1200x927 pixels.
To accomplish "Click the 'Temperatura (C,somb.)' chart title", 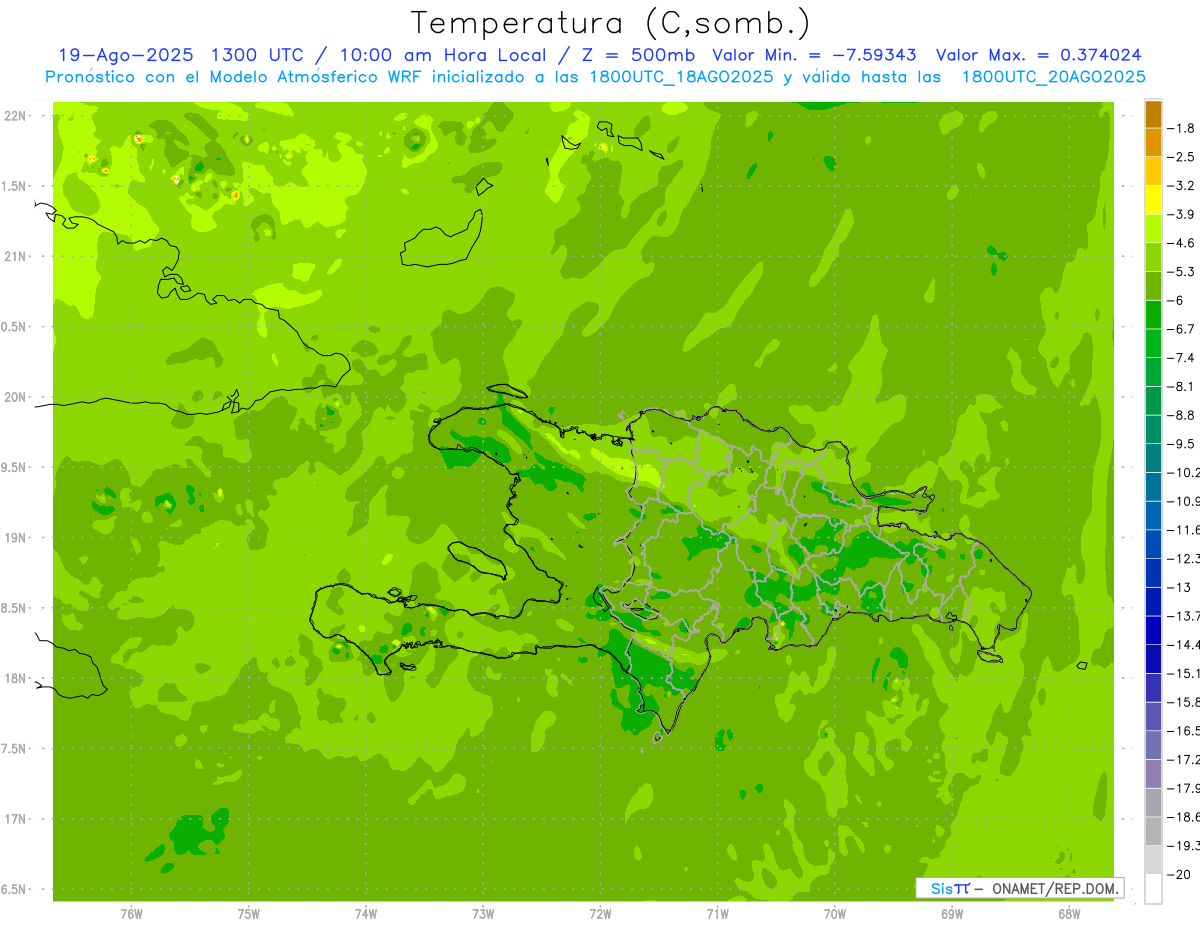I will [611, 23].
